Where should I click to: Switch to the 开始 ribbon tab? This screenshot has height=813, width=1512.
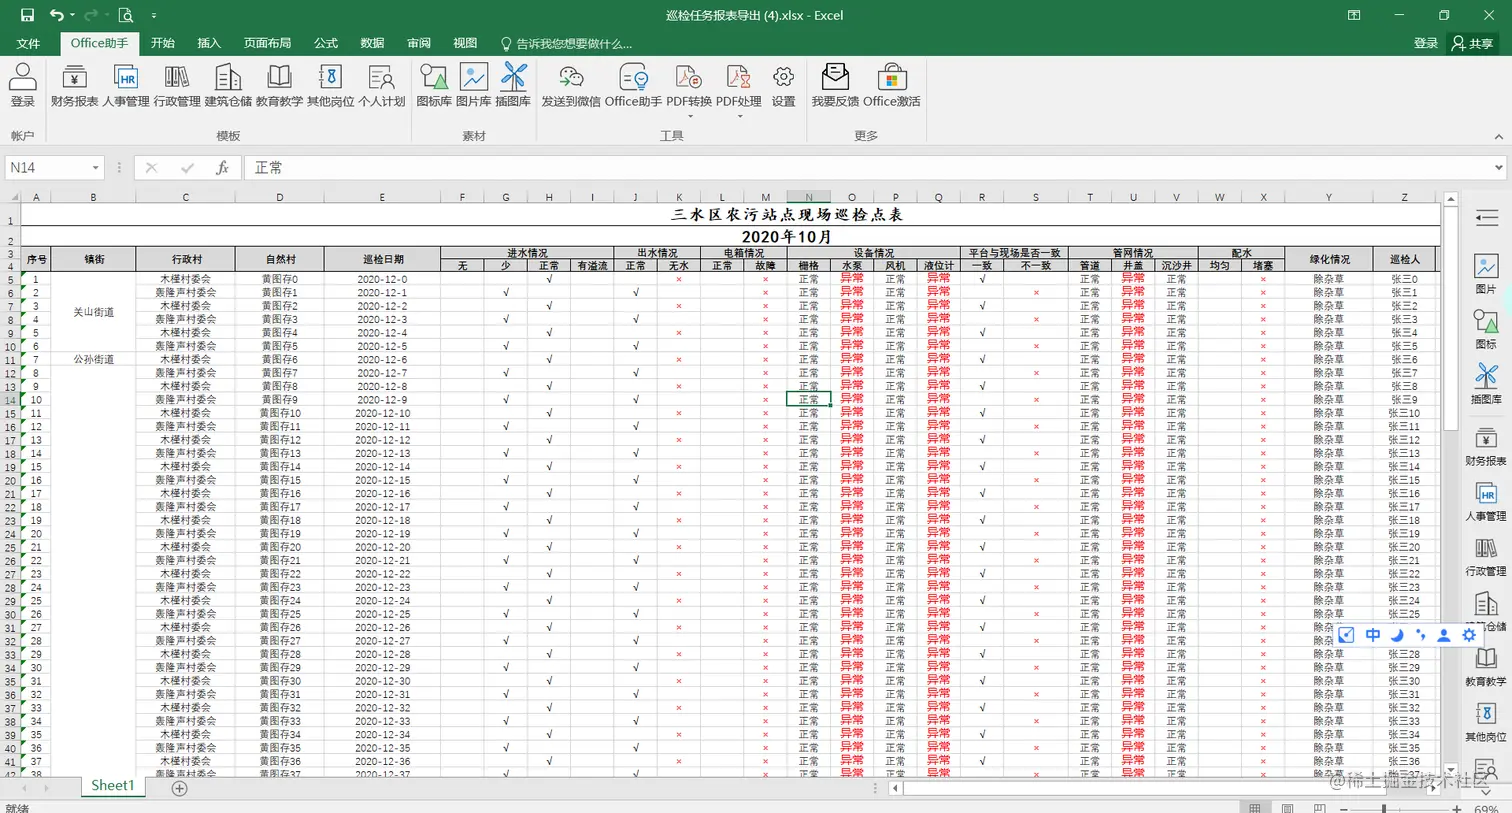pyautogui.click(x=162, y=43)
